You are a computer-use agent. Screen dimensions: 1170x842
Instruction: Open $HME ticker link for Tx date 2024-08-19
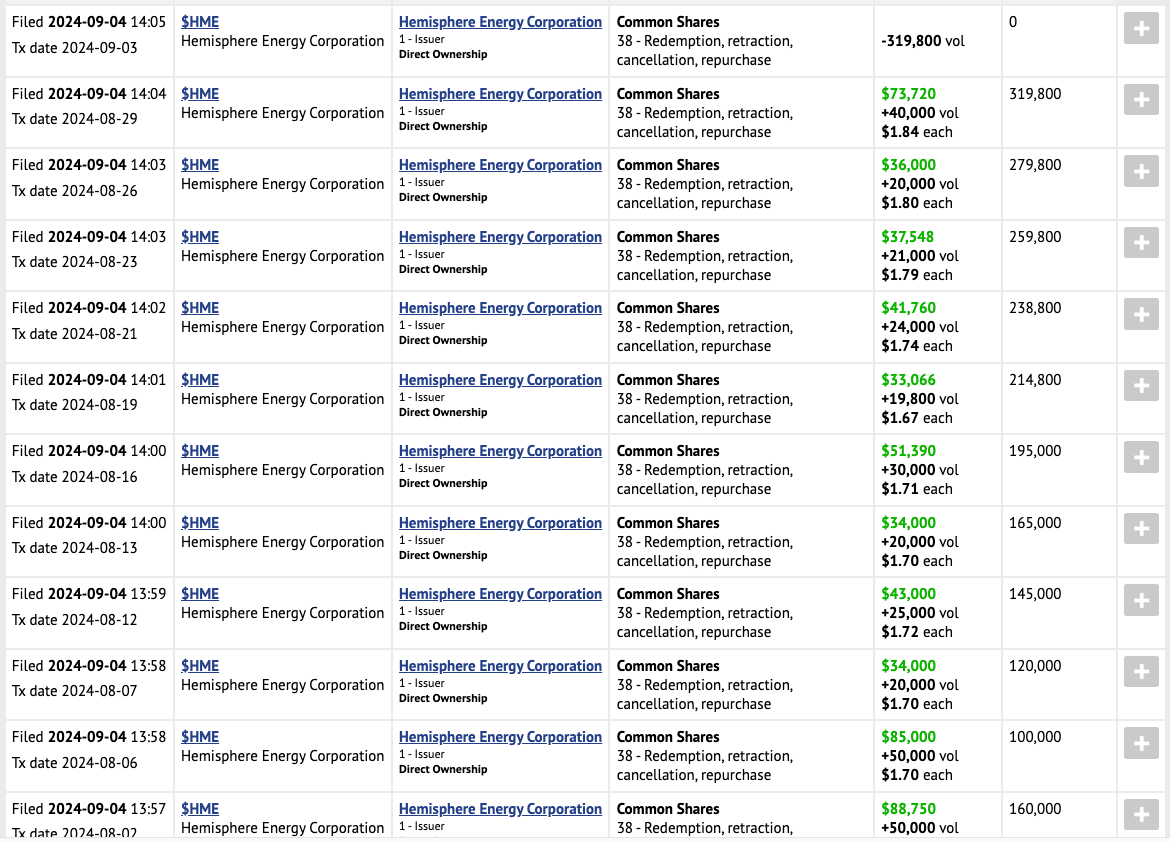pyautogui.click(x=200, y=380)
